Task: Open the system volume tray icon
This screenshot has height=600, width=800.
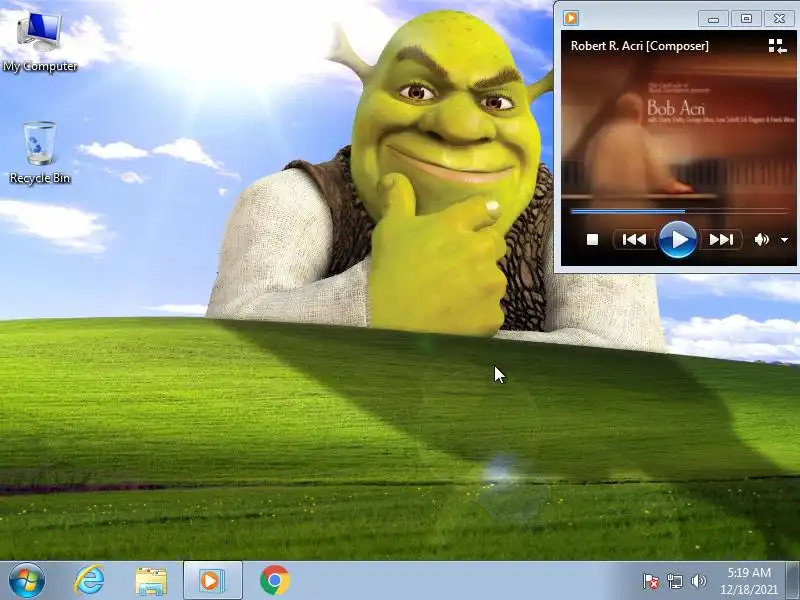Action: click(698, 581)
